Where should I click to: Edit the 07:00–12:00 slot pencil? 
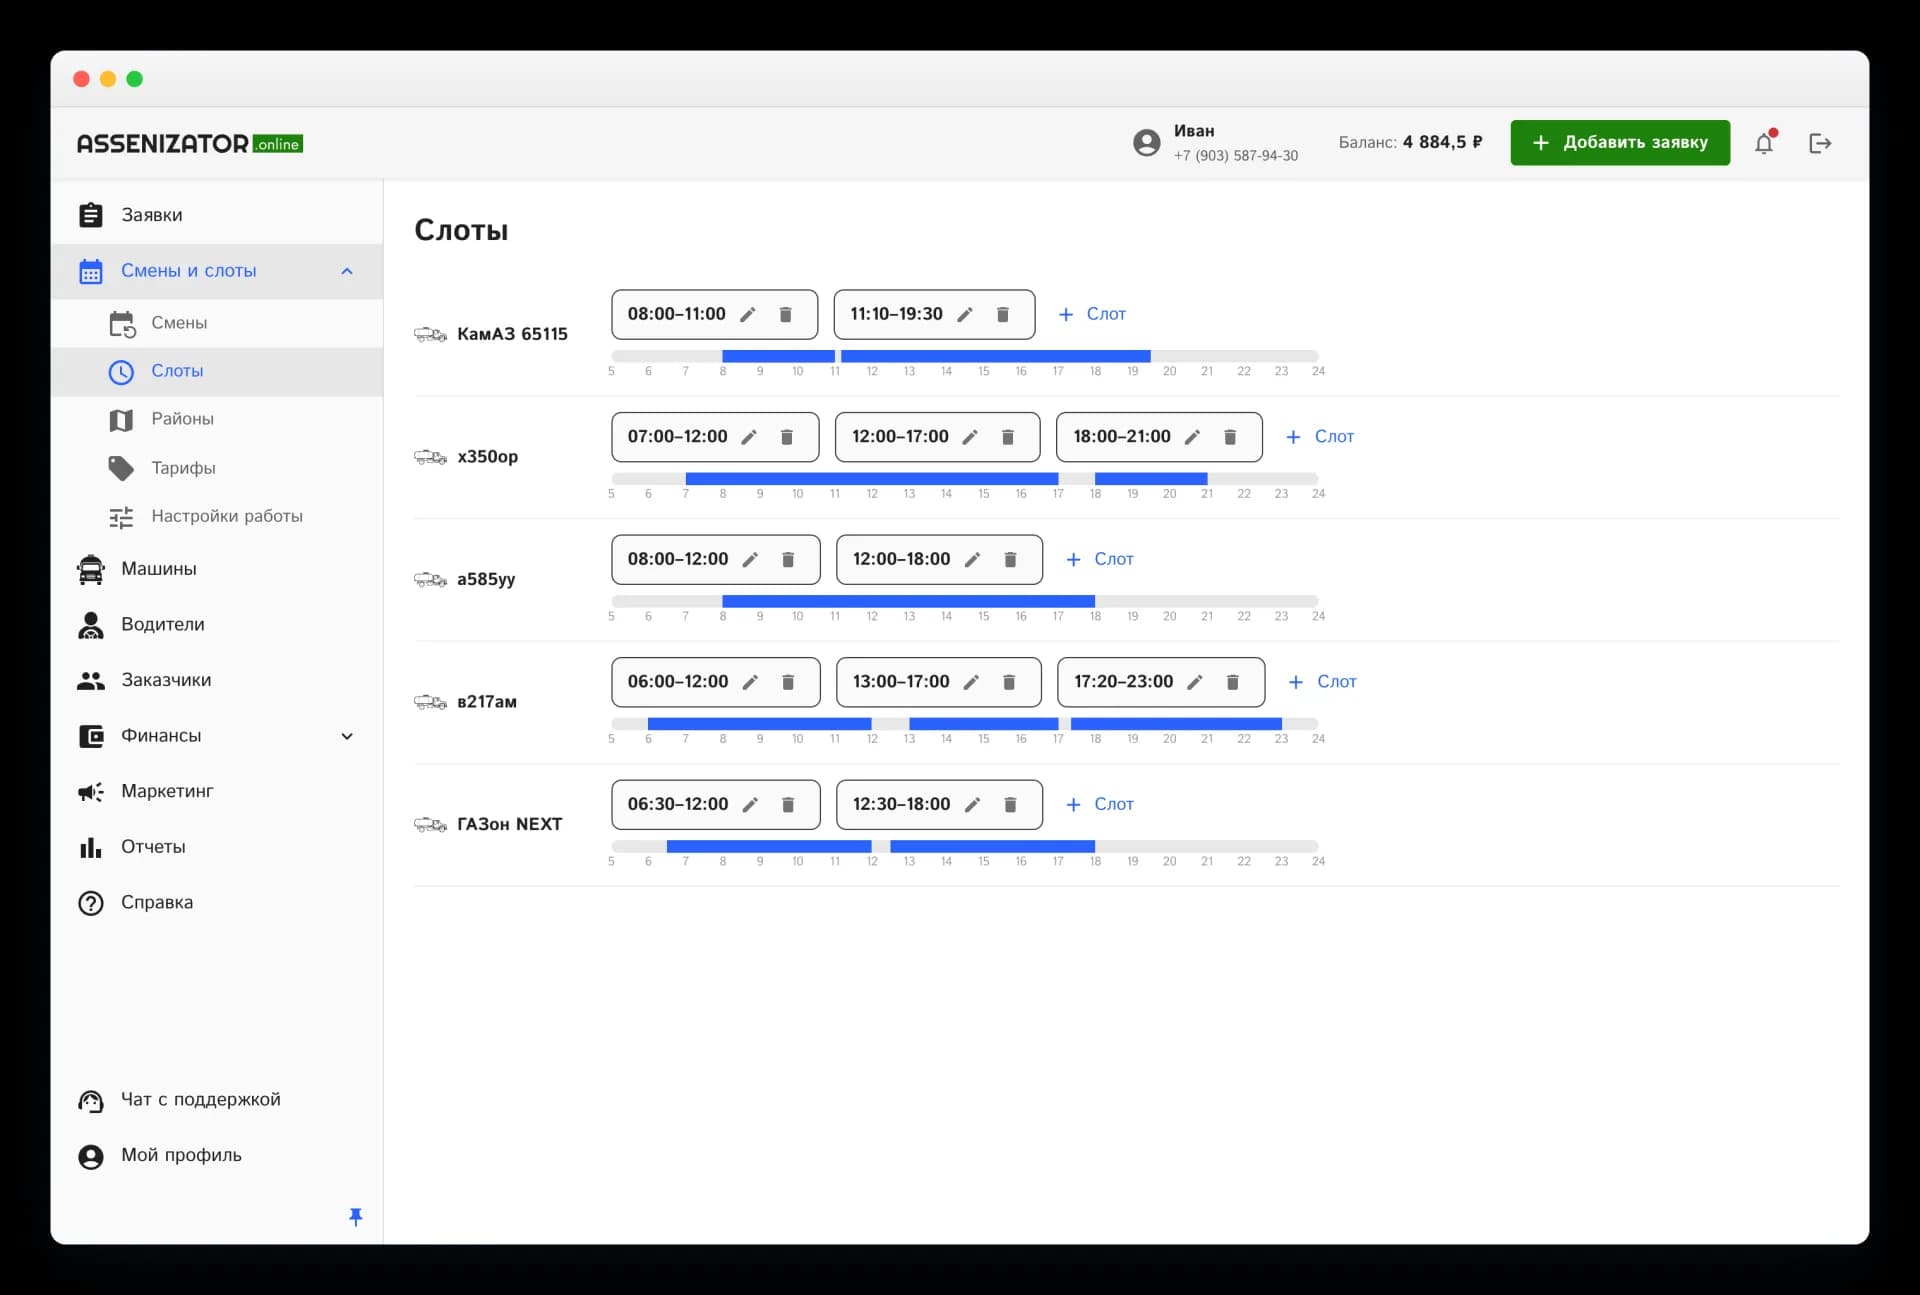pyautogui.click(x=749, y=437)
